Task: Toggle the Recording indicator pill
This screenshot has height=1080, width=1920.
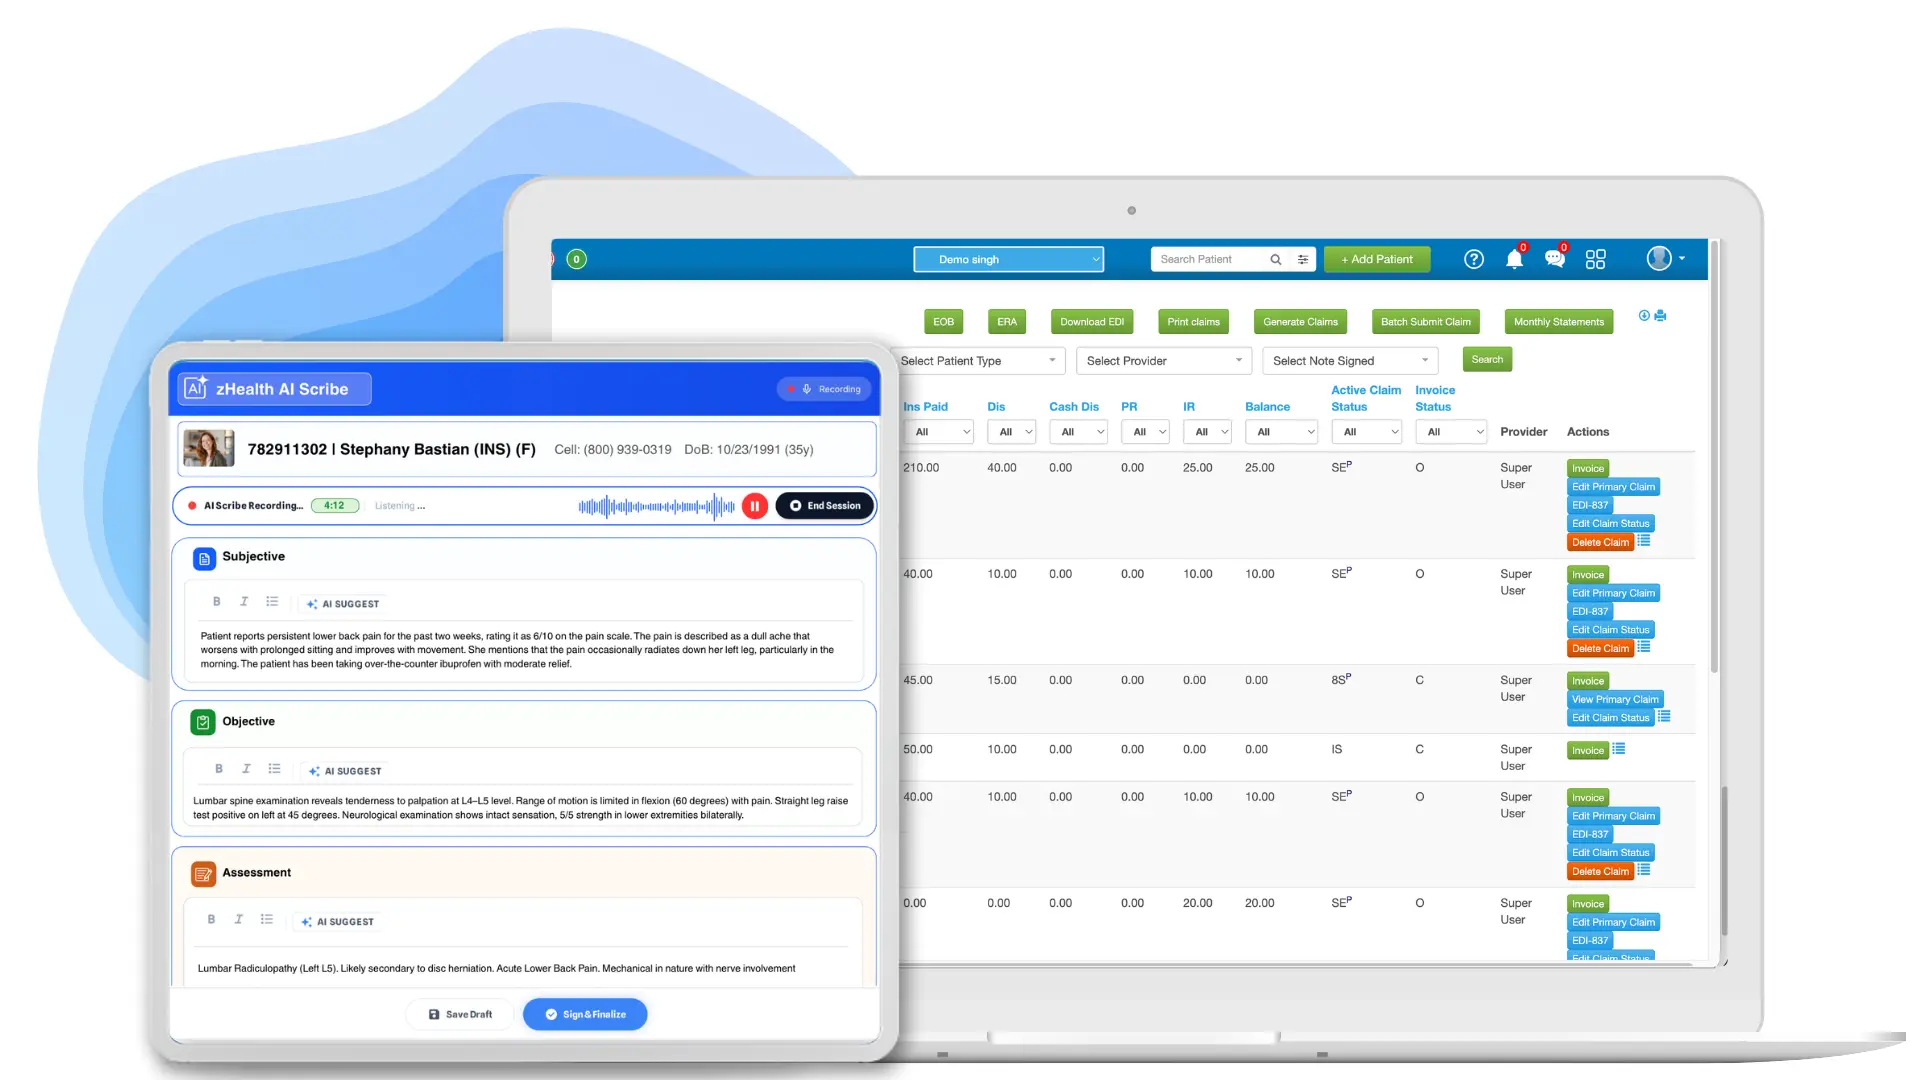Action: pyautogui.click(x=825, y=390)
